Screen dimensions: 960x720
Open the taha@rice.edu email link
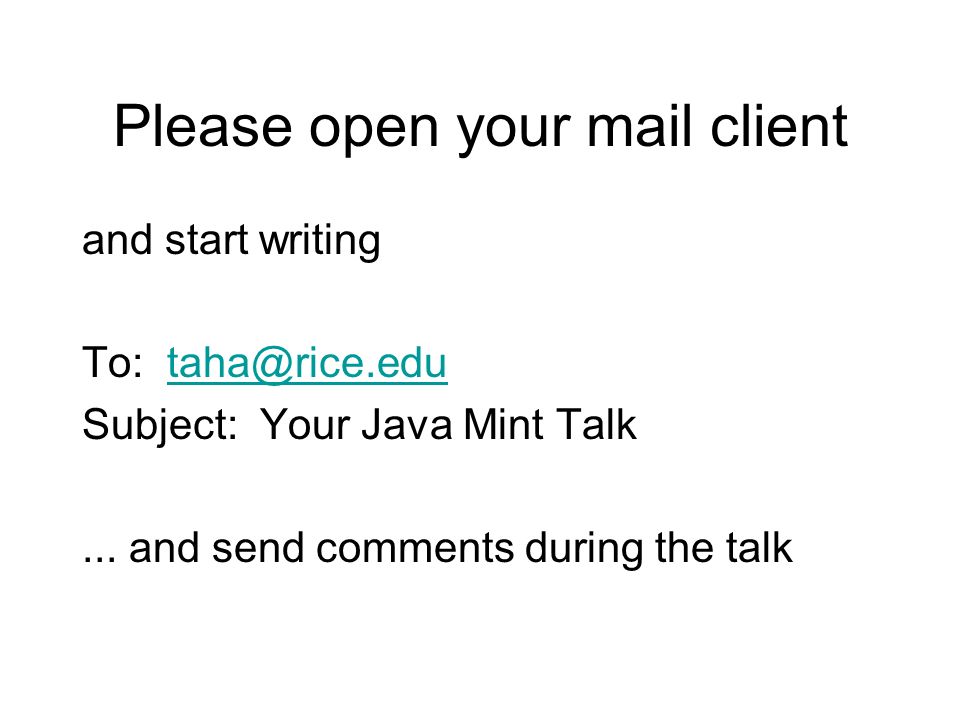307,364
